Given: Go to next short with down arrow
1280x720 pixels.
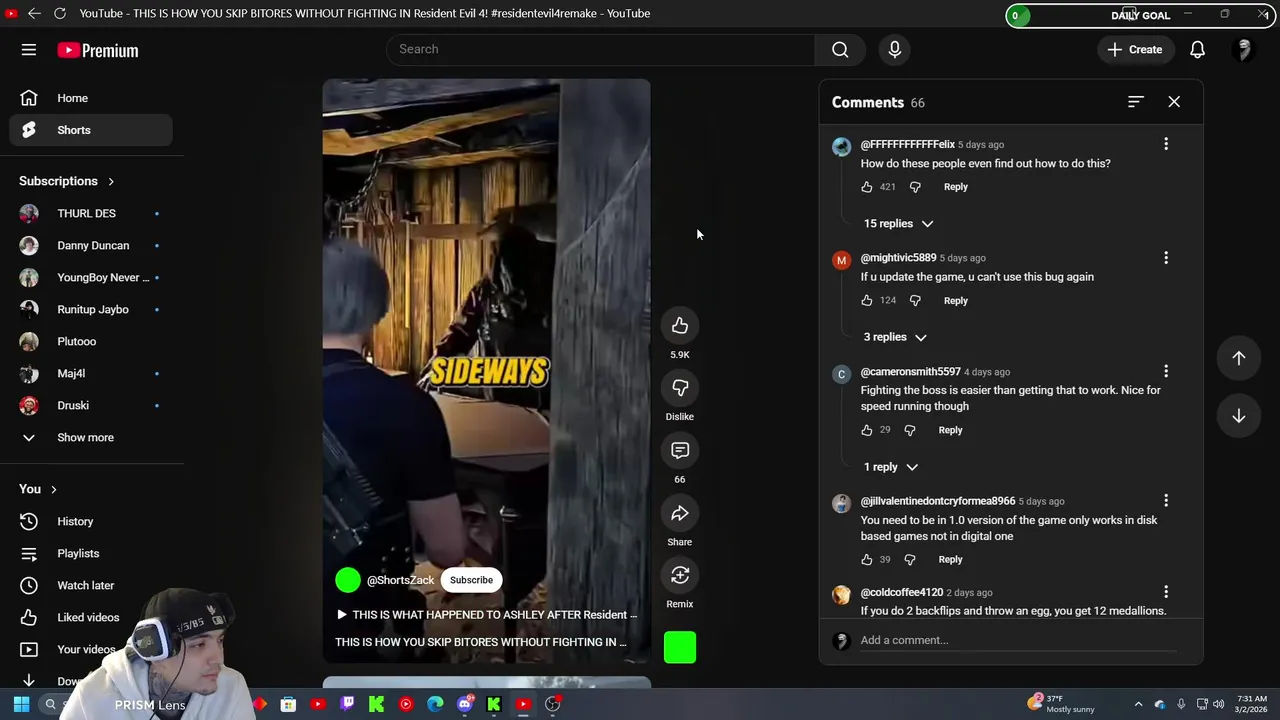Looking at the screenshot, I should 1238,416.
